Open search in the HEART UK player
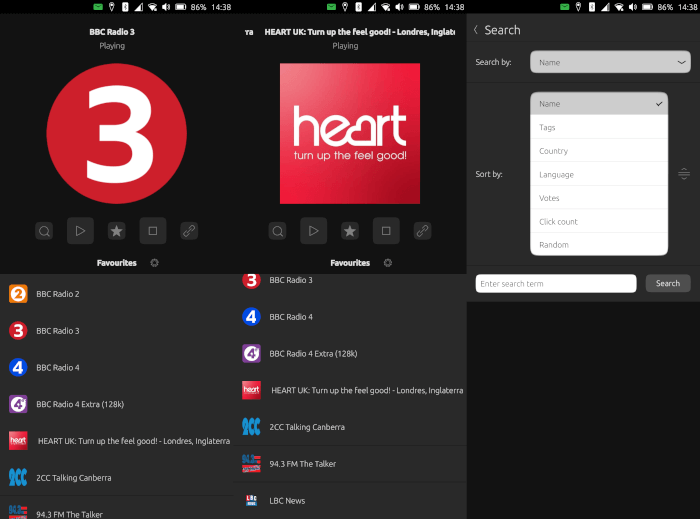The image size is (700, 519). pyautogui.click(x=278, y=231)
